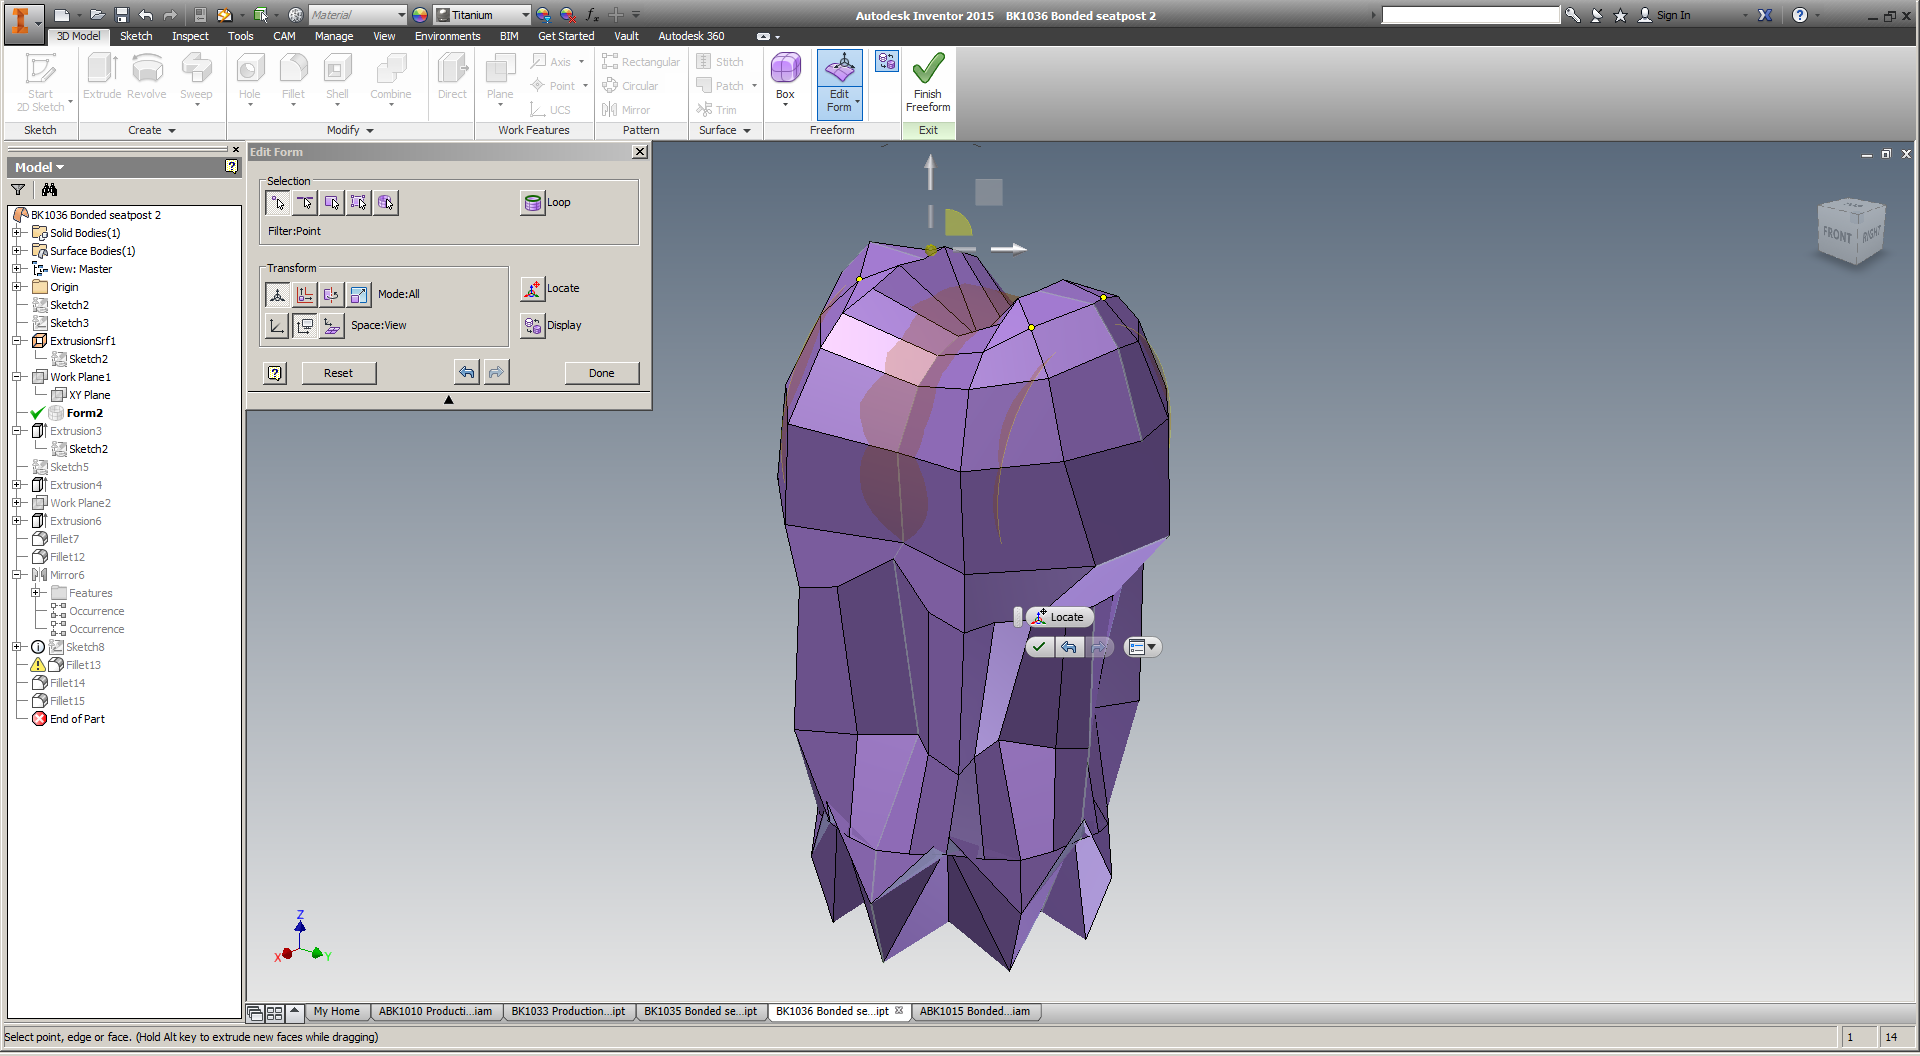Screen dimensions: 1920x1056
Task: Open the Titanium appearance dropdown
Action: coord(525,15)
